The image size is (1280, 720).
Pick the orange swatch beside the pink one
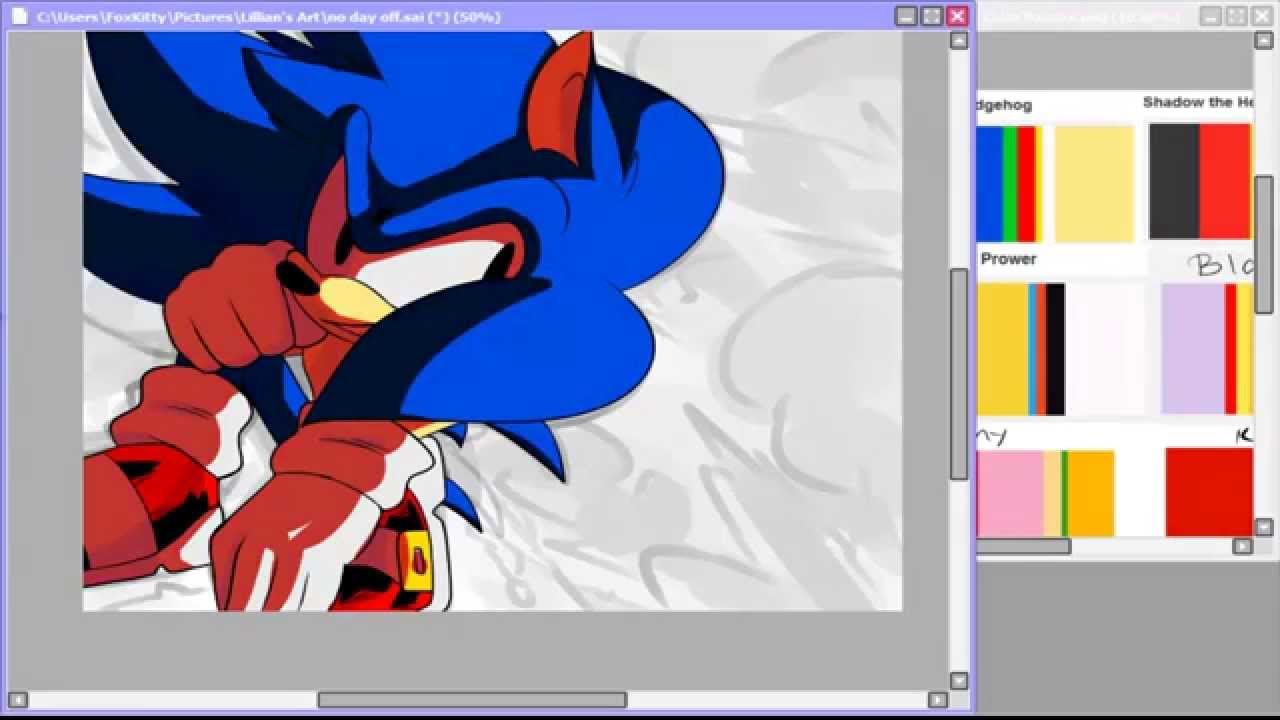click(x=1091, y=493)
